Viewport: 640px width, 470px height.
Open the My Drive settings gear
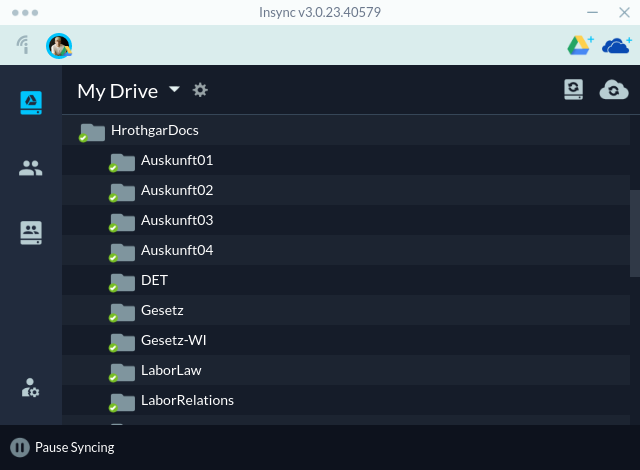coord(200,90)
